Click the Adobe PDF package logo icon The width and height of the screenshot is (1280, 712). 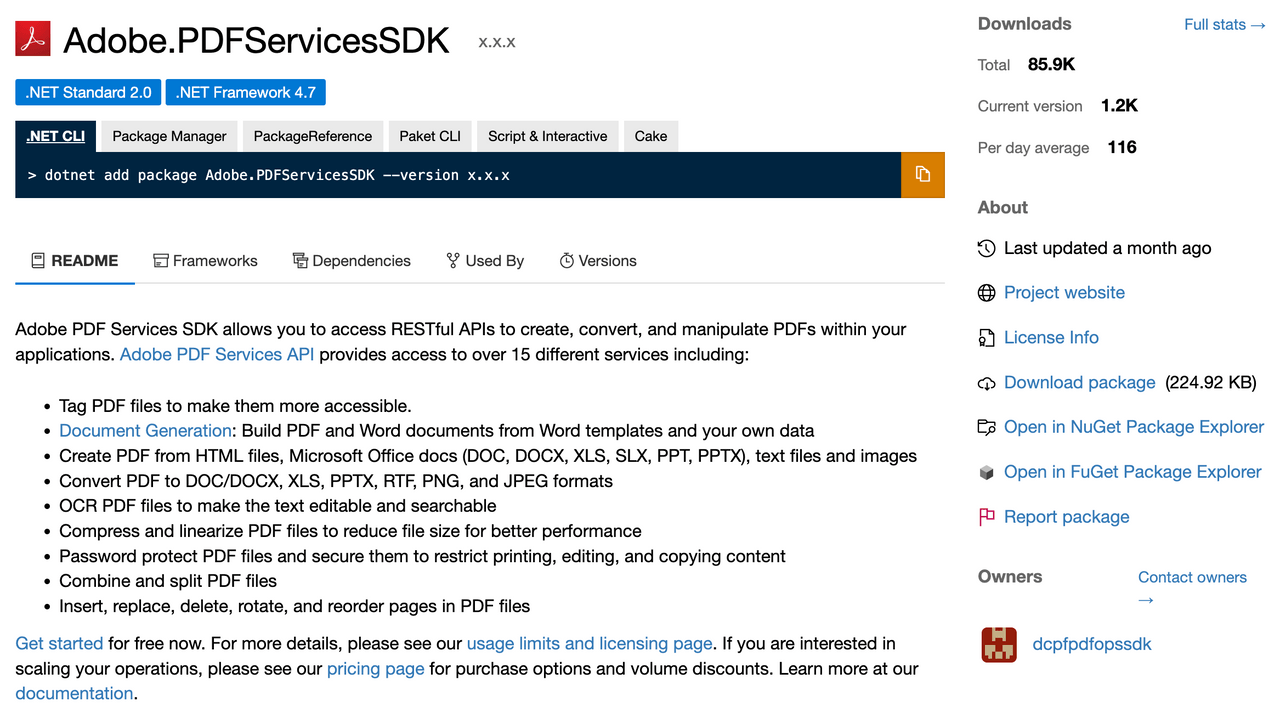coord(33,39)
